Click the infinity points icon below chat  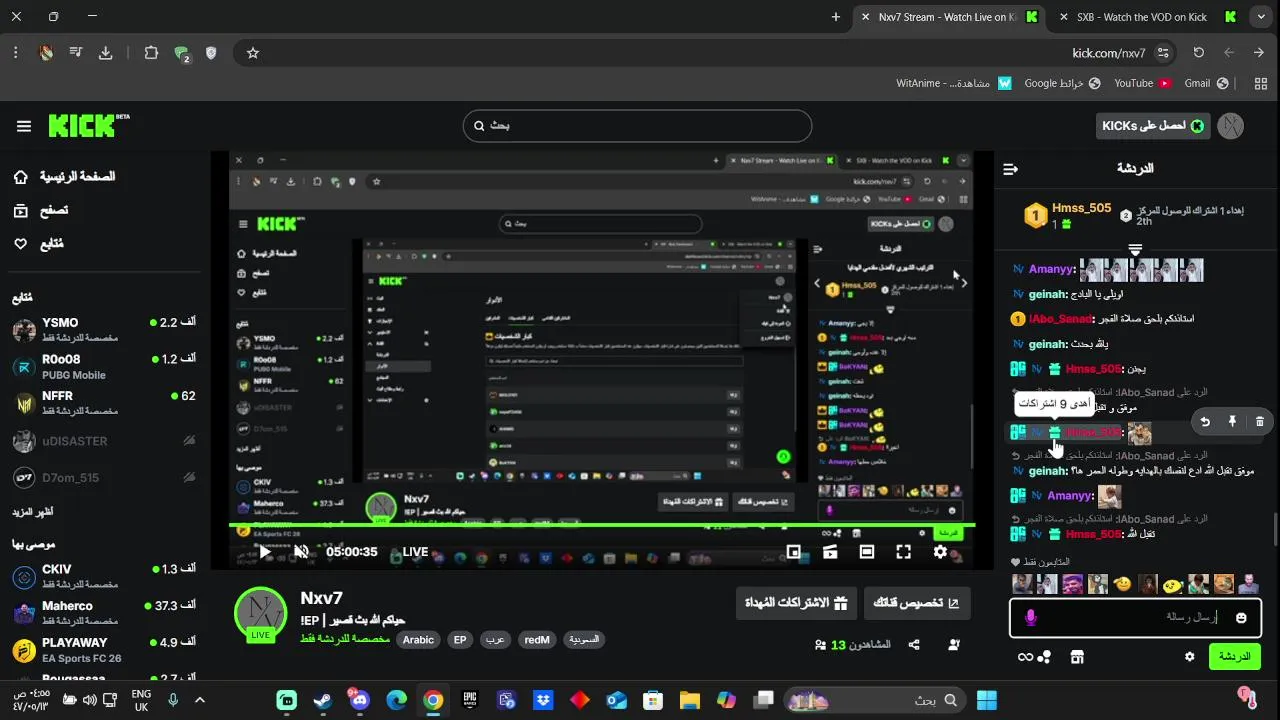(1025, 657)
